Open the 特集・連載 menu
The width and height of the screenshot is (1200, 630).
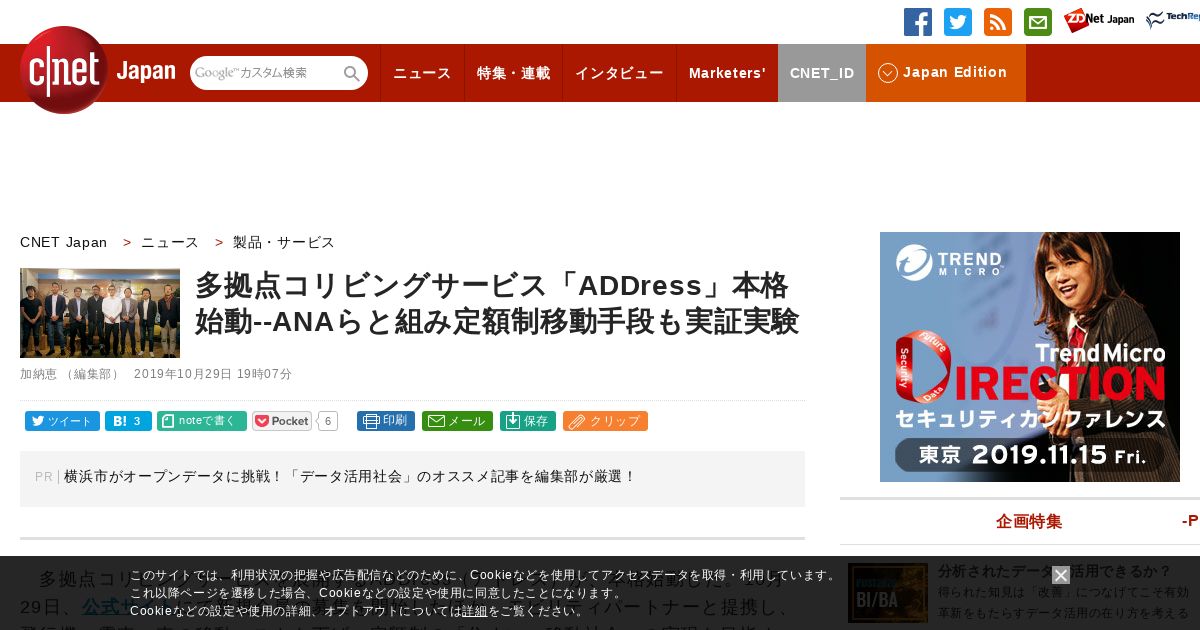(513, 73)
